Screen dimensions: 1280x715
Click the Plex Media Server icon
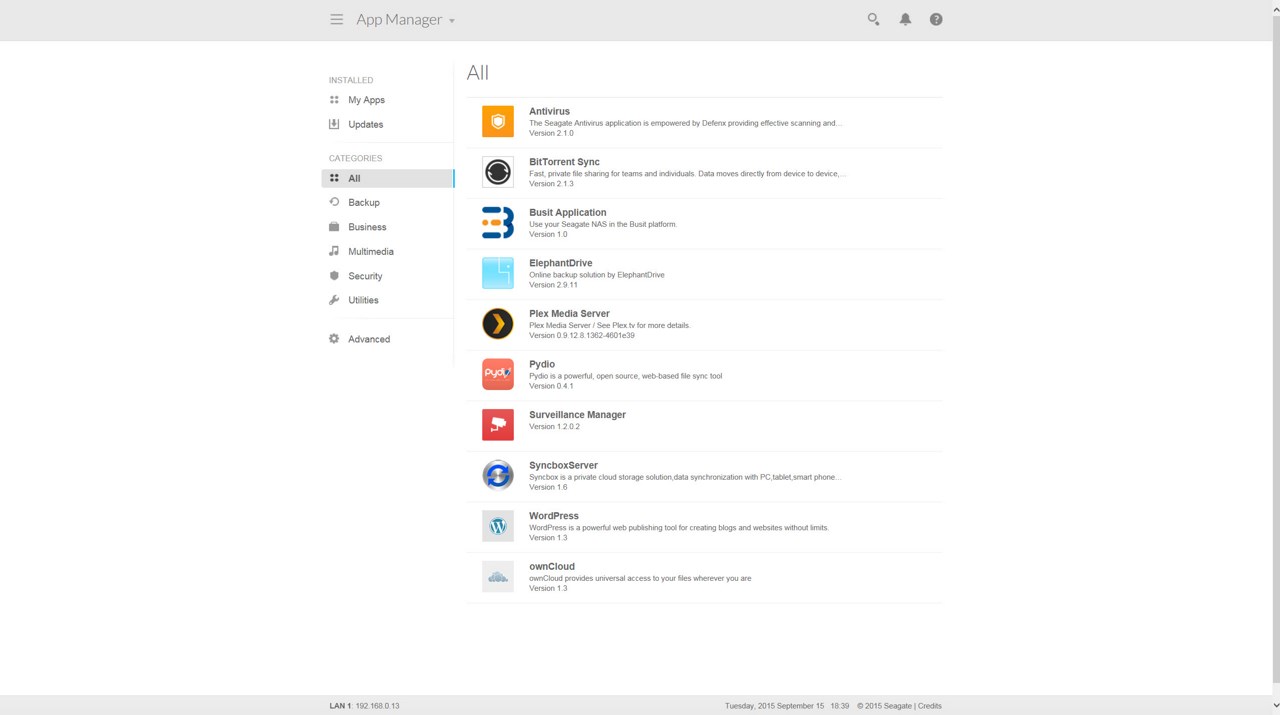[x=498, y=323]
